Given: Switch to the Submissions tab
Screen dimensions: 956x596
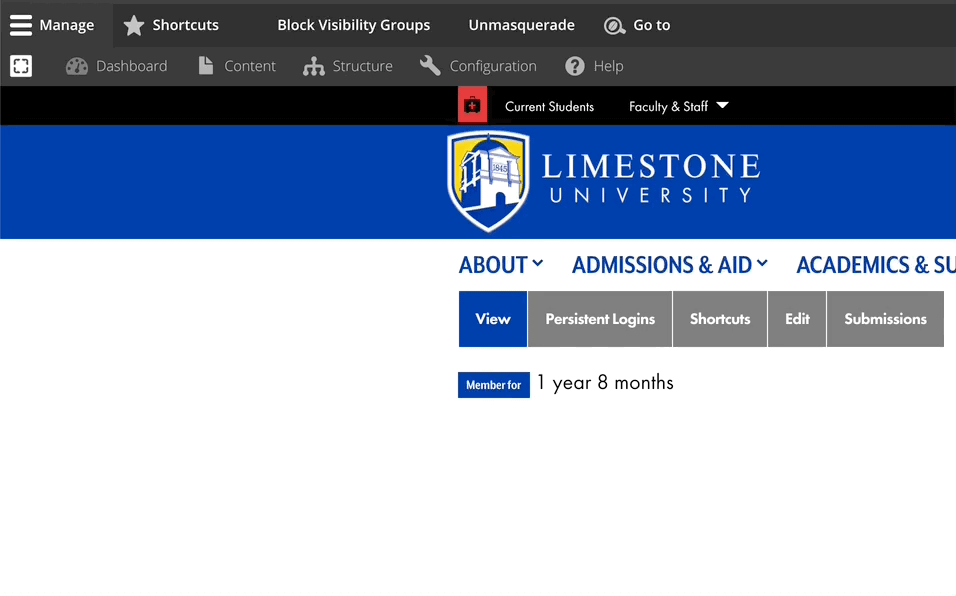Looking at the screenshot, I should 885,319.
